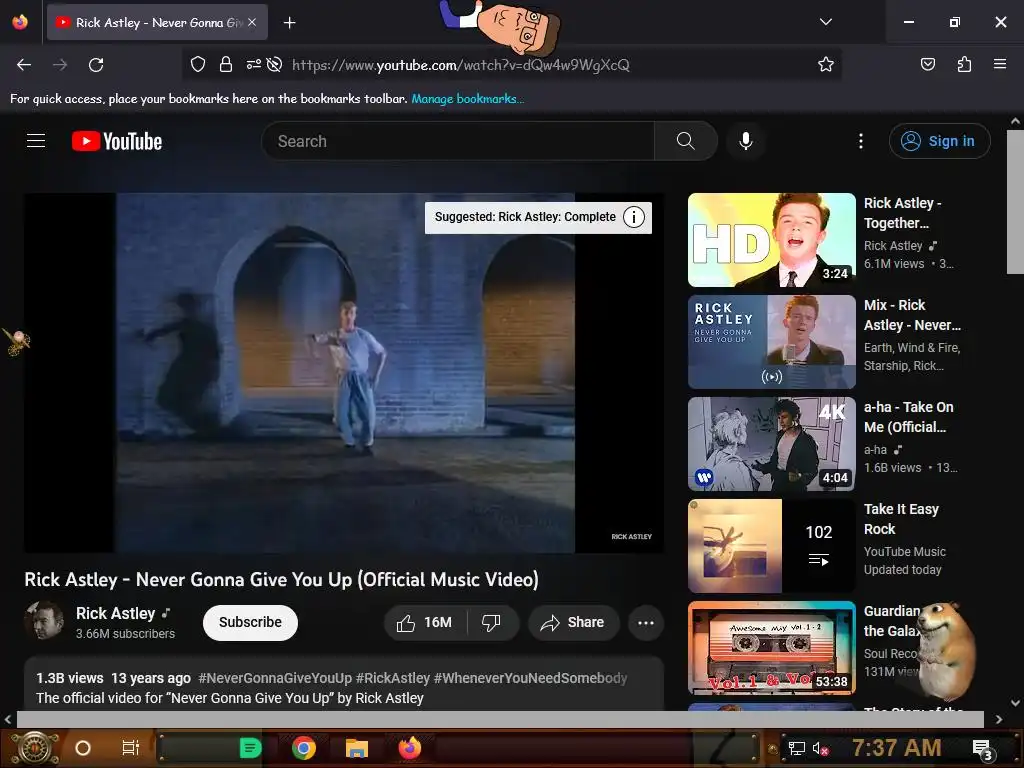Reload the current page
1024x768 pixels.
click(x=96, y=65)
